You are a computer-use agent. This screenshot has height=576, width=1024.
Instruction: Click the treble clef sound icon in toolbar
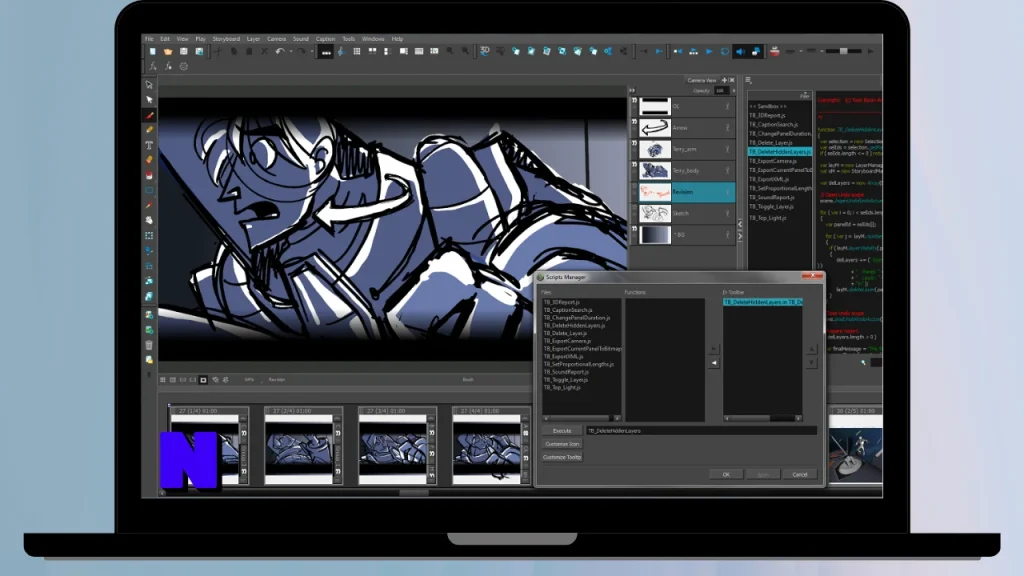tap(341, 52)
